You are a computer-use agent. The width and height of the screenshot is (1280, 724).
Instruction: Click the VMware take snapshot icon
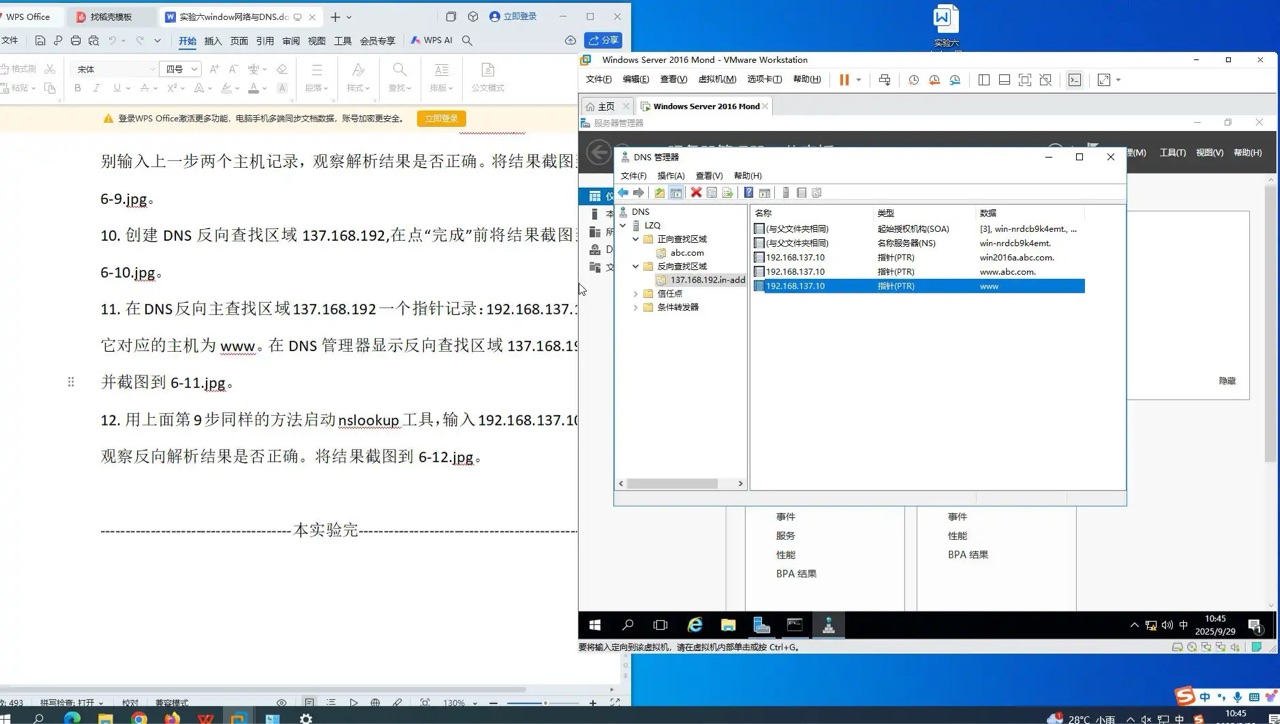(913, 80)
